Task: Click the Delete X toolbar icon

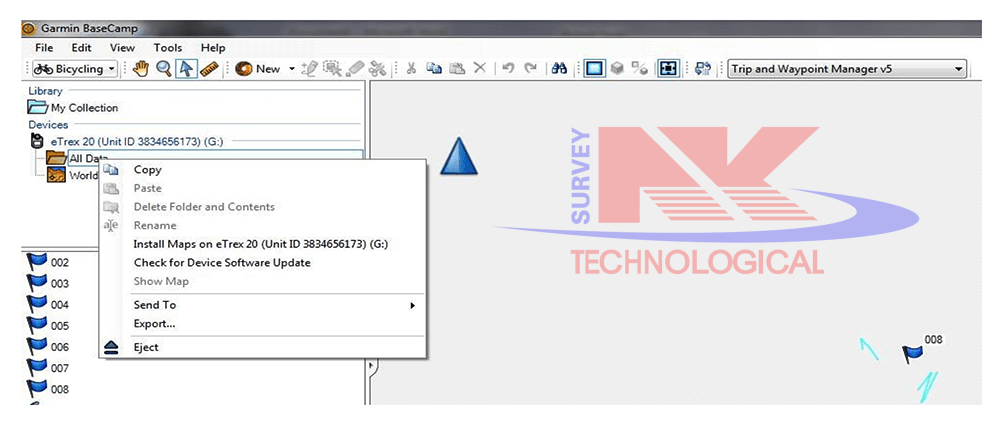Action: pos(480,69)
